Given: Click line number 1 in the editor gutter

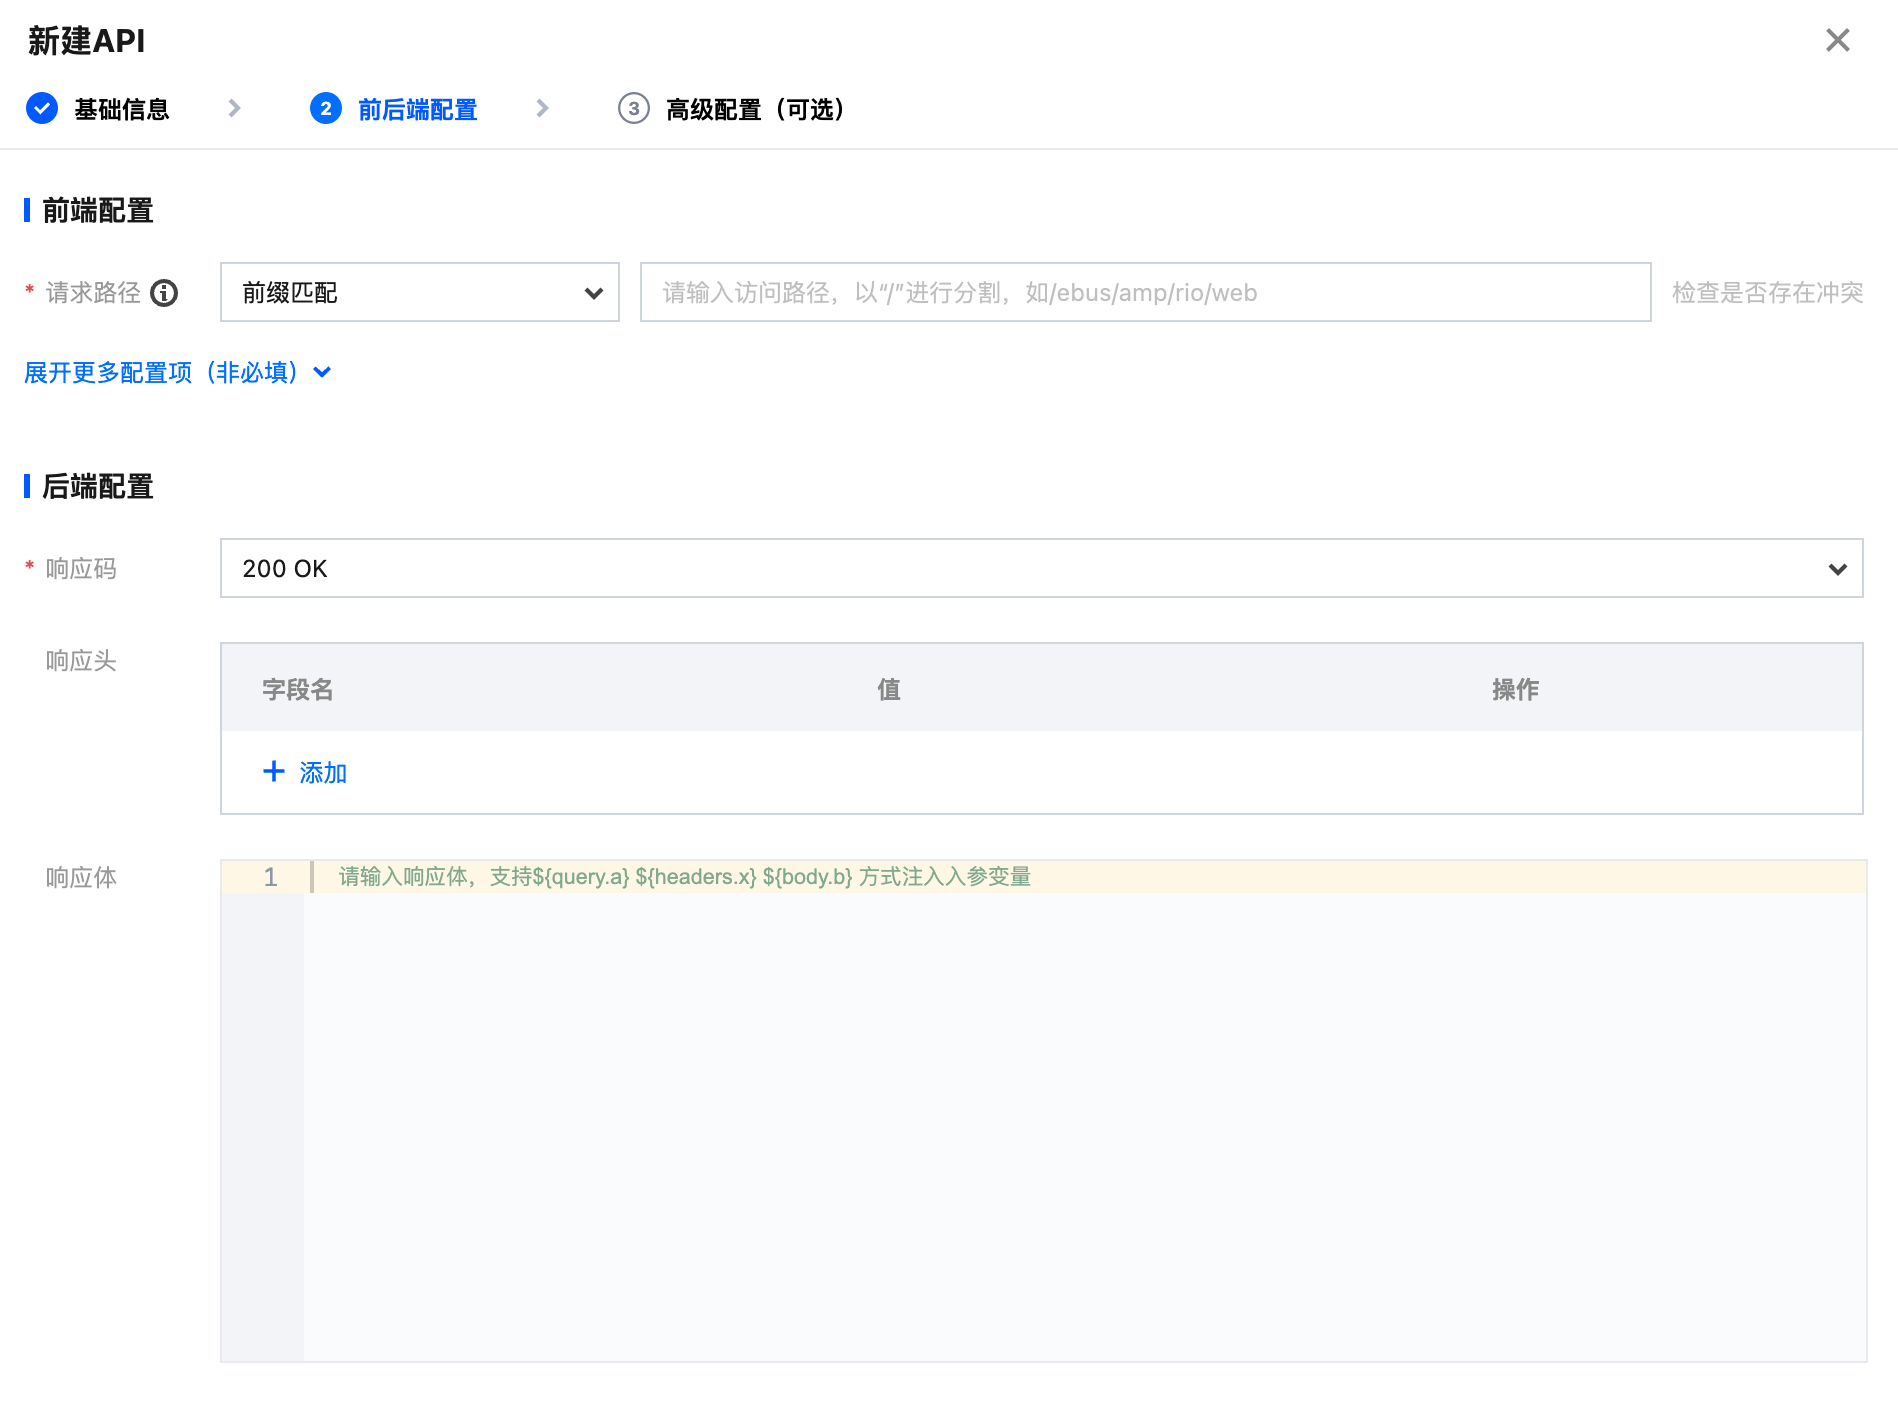Looking at the screenshot, I should pyautogui.click(x=270, y=877).
